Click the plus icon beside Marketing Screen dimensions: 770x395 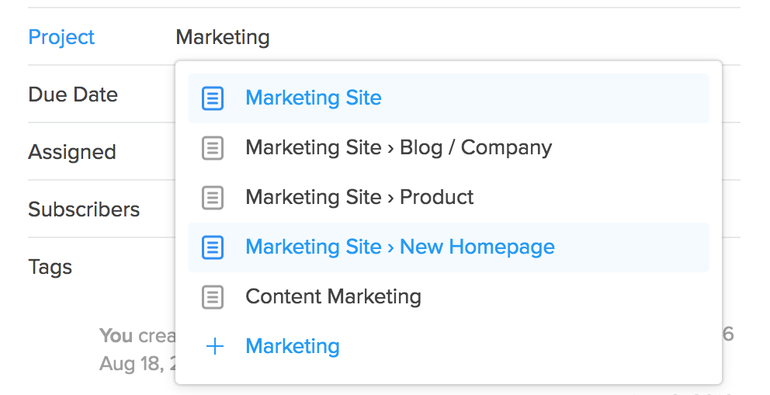215,346
